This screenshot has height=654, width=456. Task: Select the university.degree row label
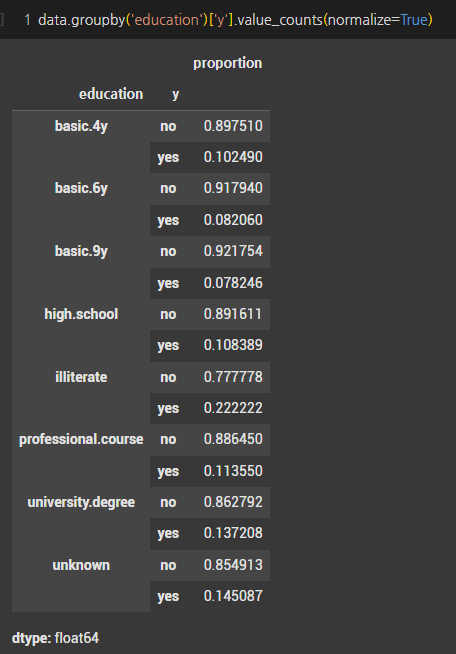click(x=81, y=502)
